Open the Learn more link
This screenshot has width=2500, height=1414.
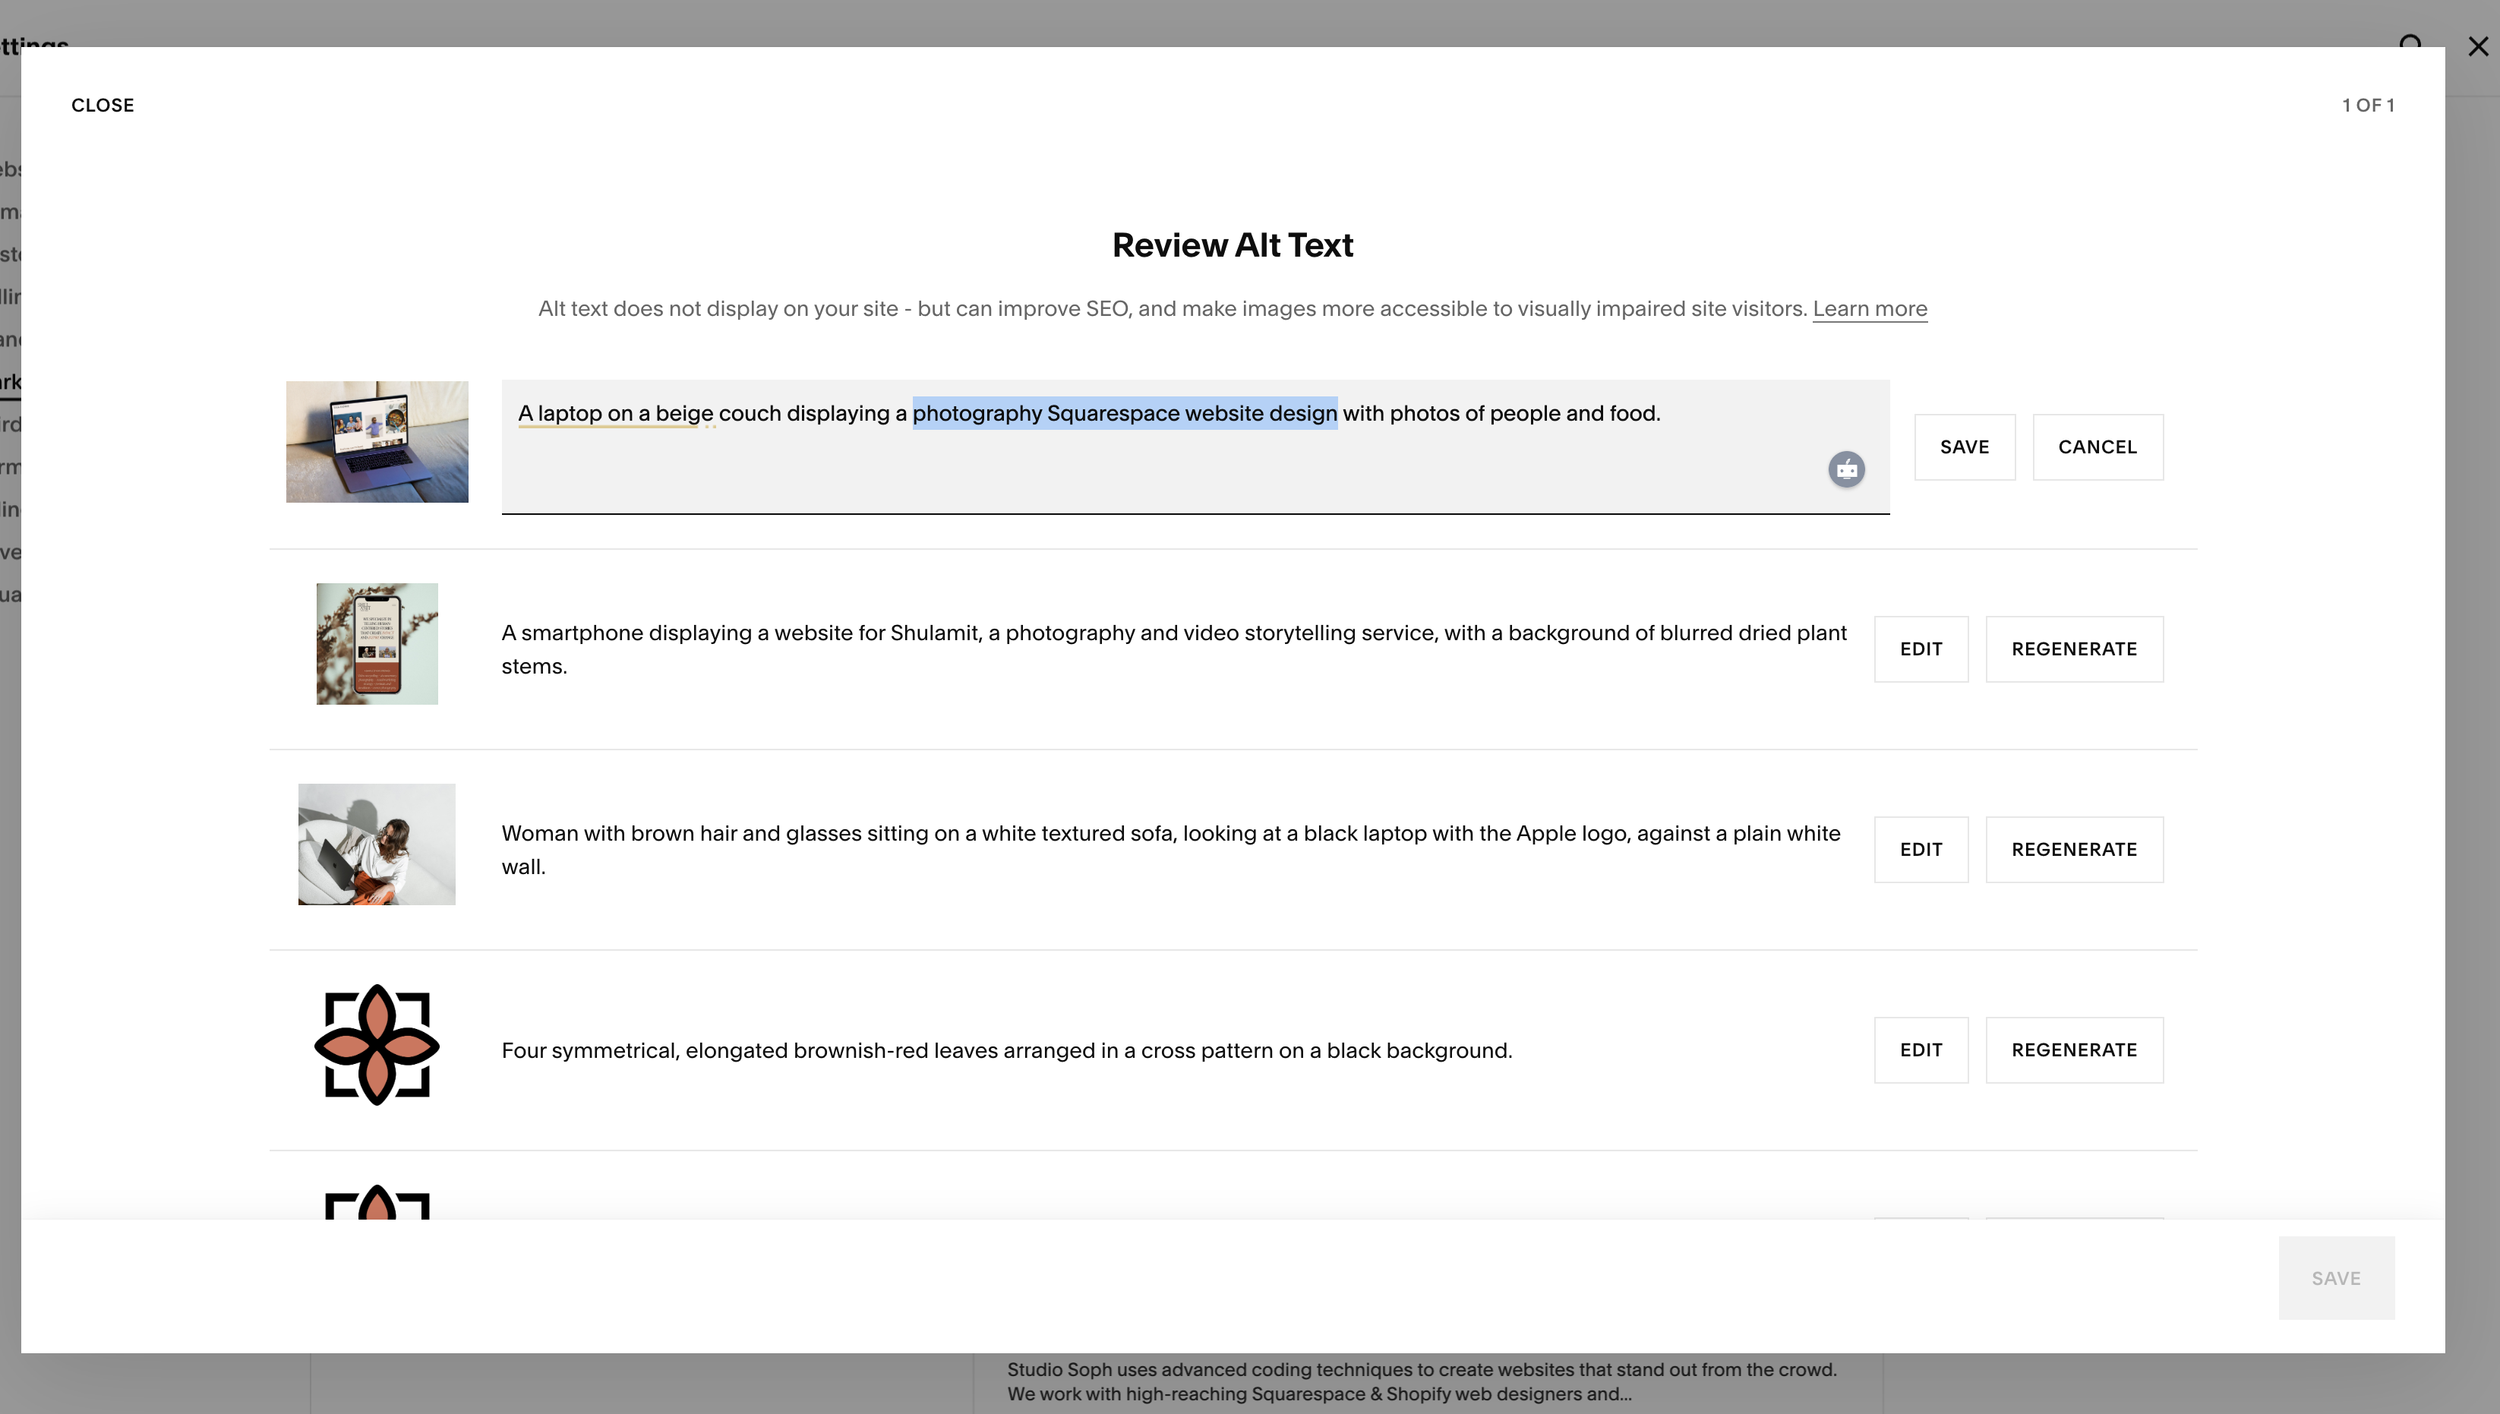click(1869, 309)
